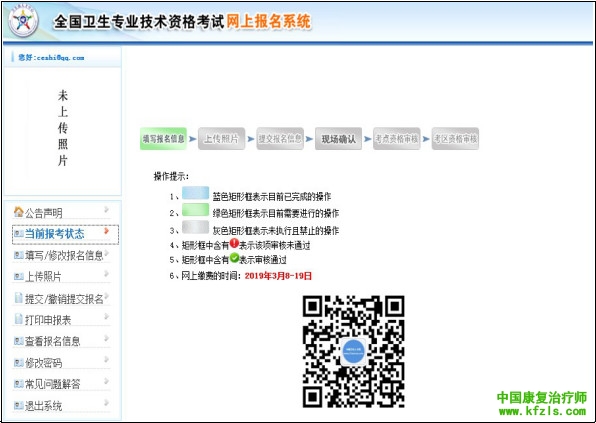Click the icon beside 退出系统
Viewport: 596px width, 423px height.
[x=18, y=406]
